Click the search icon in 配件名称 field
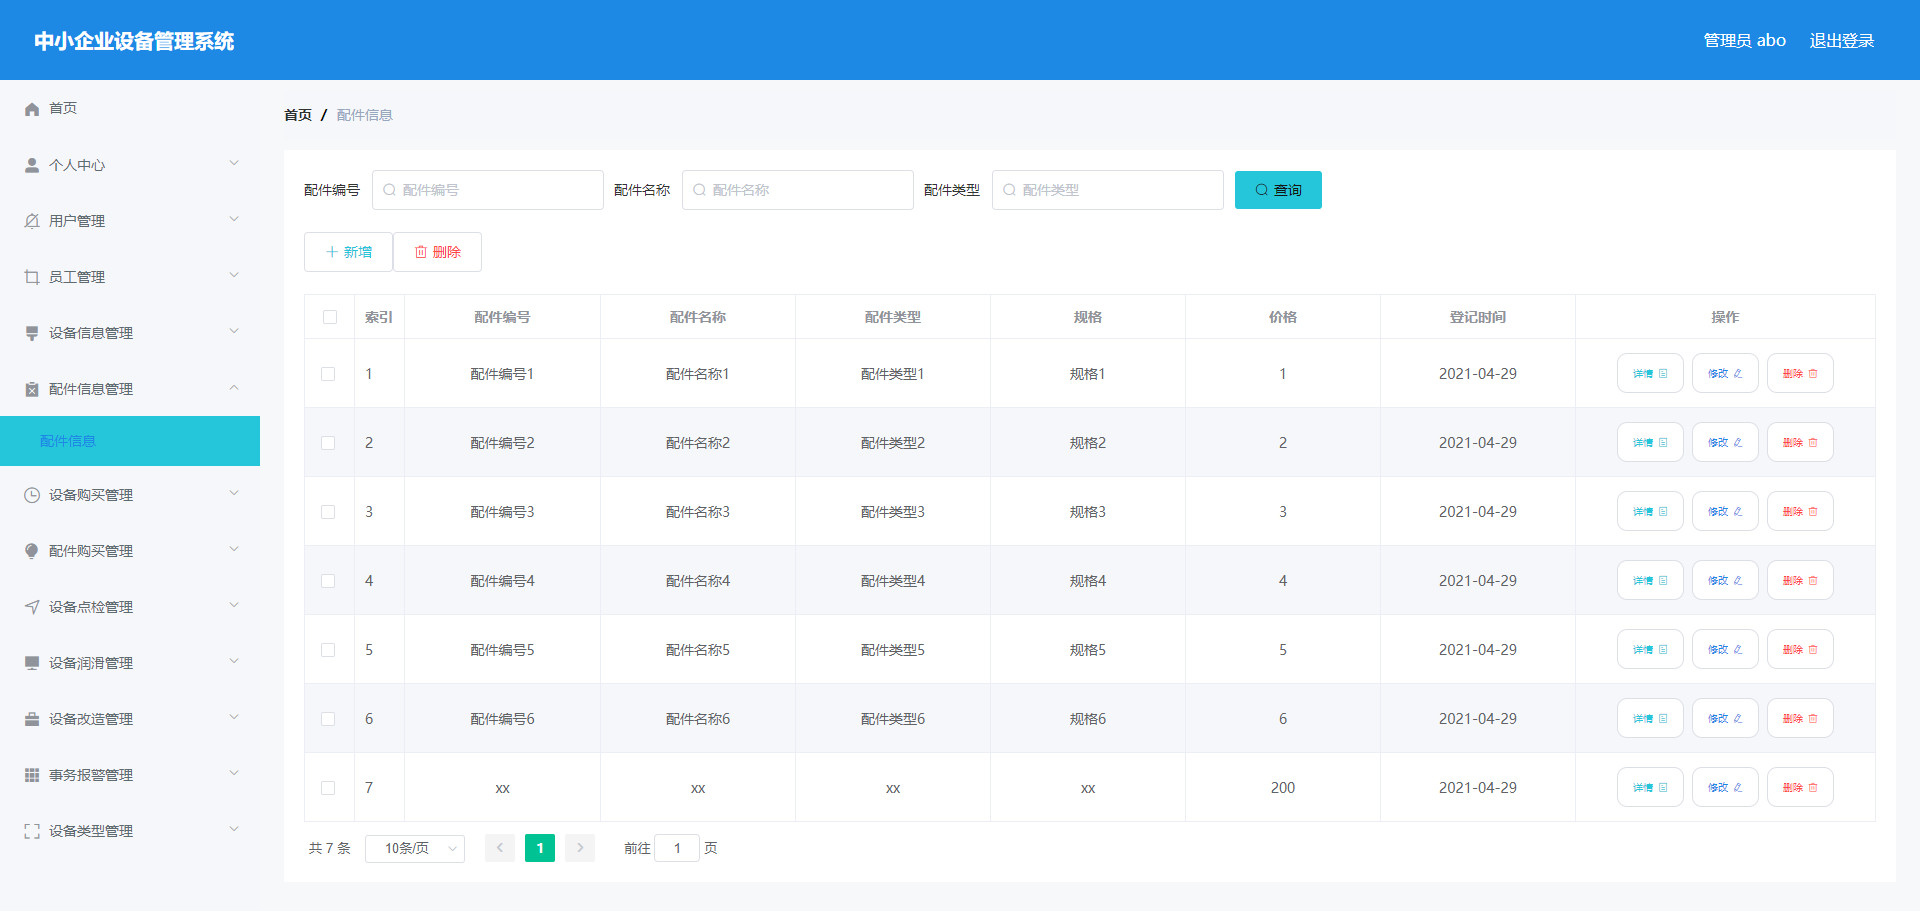Image resolution: width=1920 pixels, height=911 pixels. [x=700, y=190]
